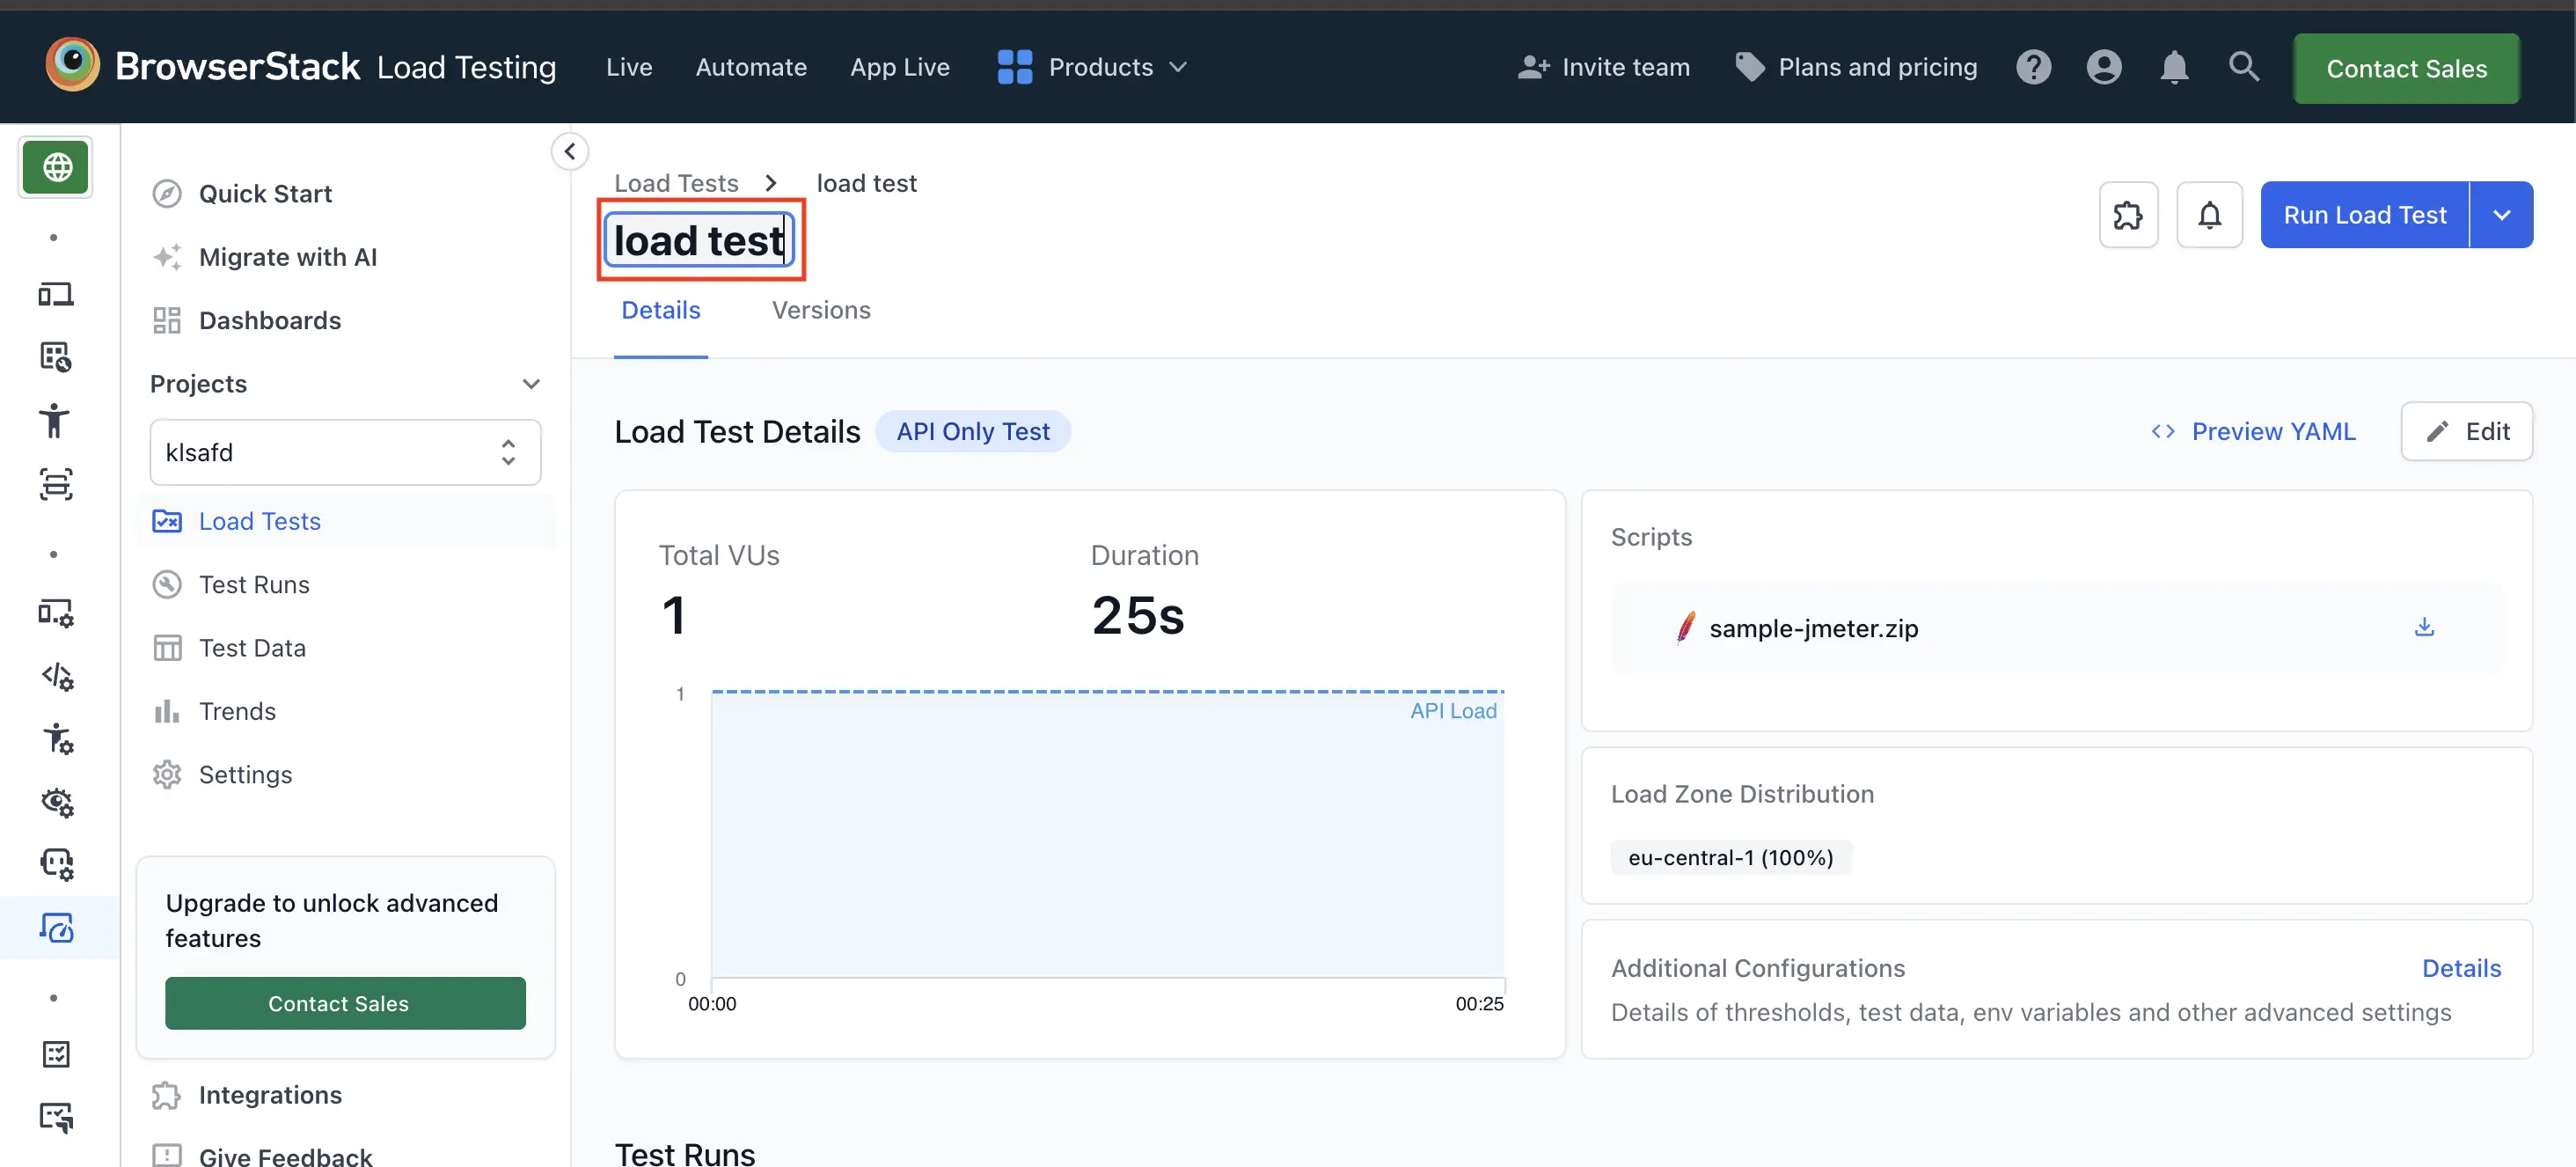
Task: Open the help question mark icon
Action: (2033, 67)
